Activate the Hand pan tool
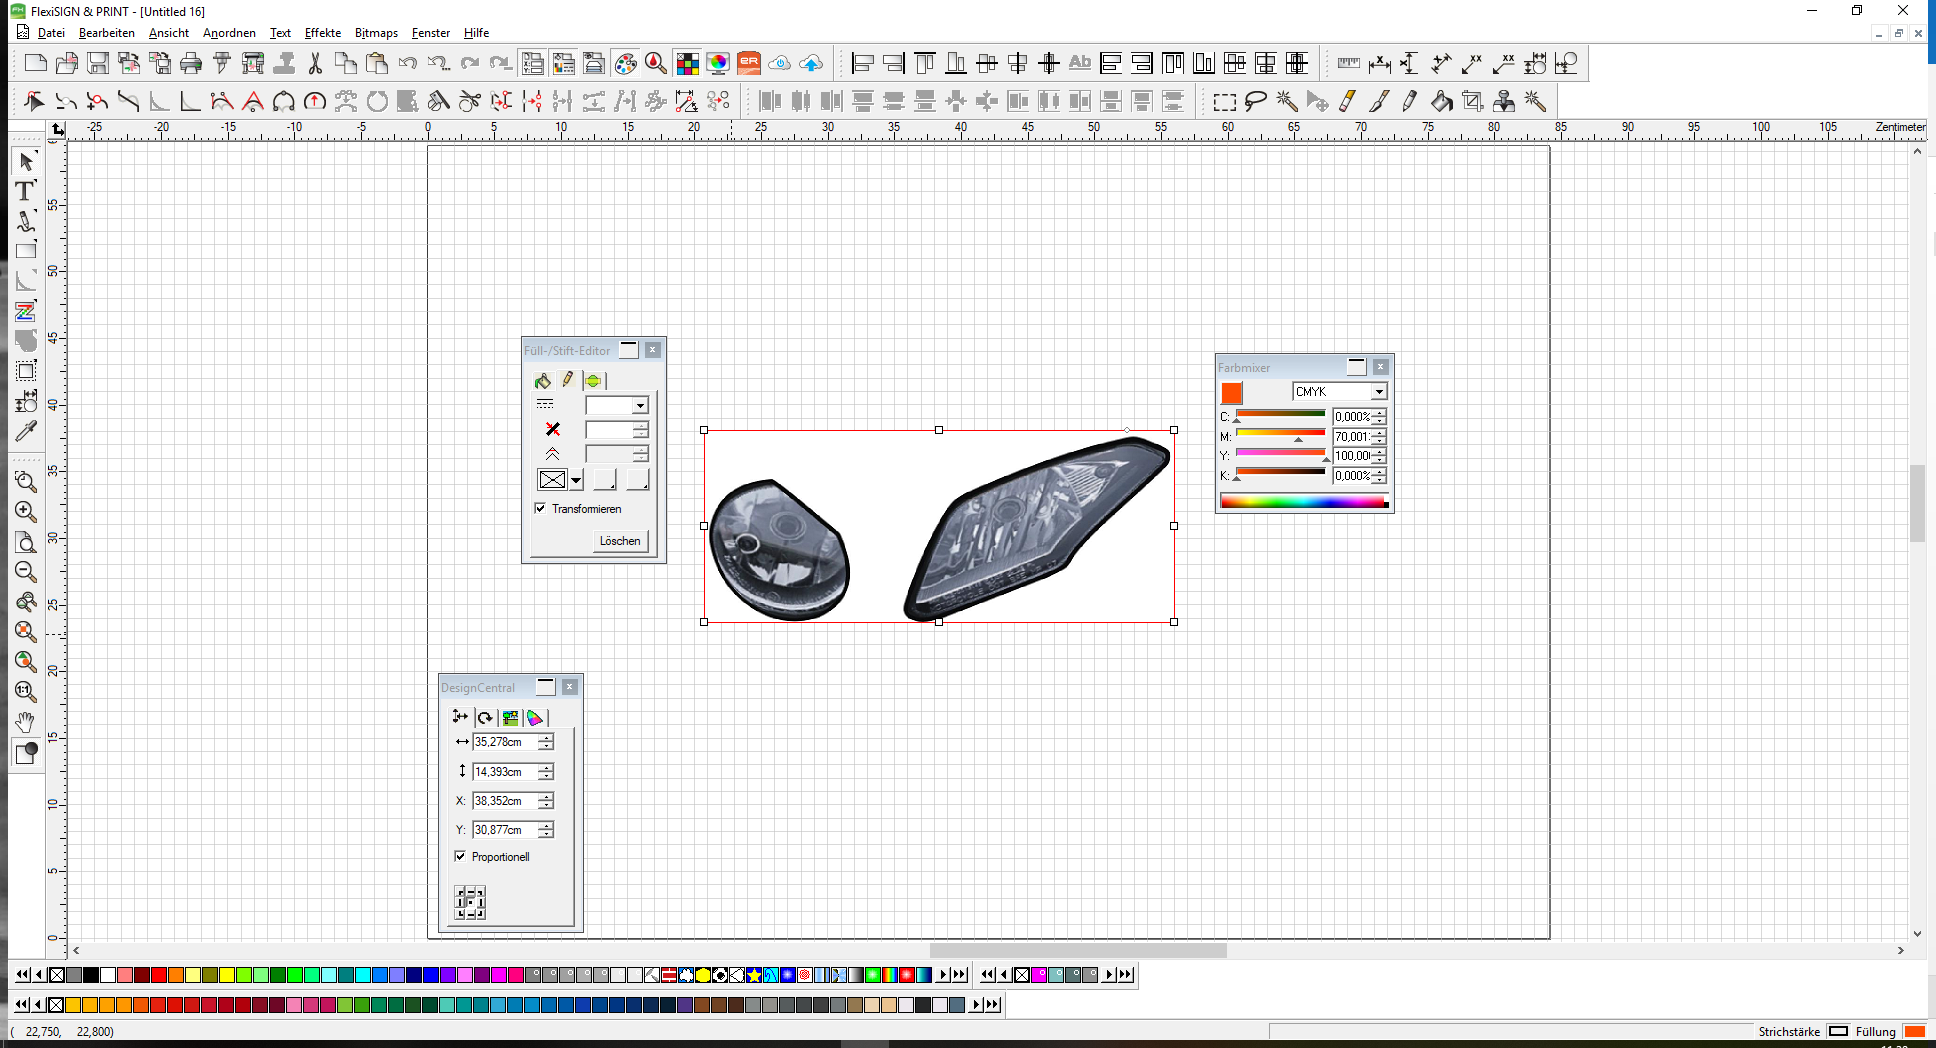 26,721
